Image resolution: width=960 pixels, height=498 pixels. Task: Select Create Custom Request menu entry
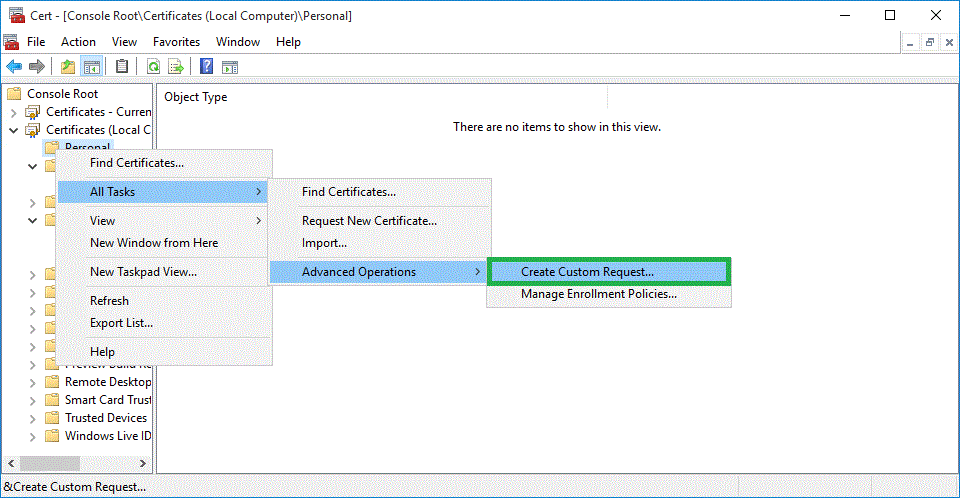click(587, 272)
